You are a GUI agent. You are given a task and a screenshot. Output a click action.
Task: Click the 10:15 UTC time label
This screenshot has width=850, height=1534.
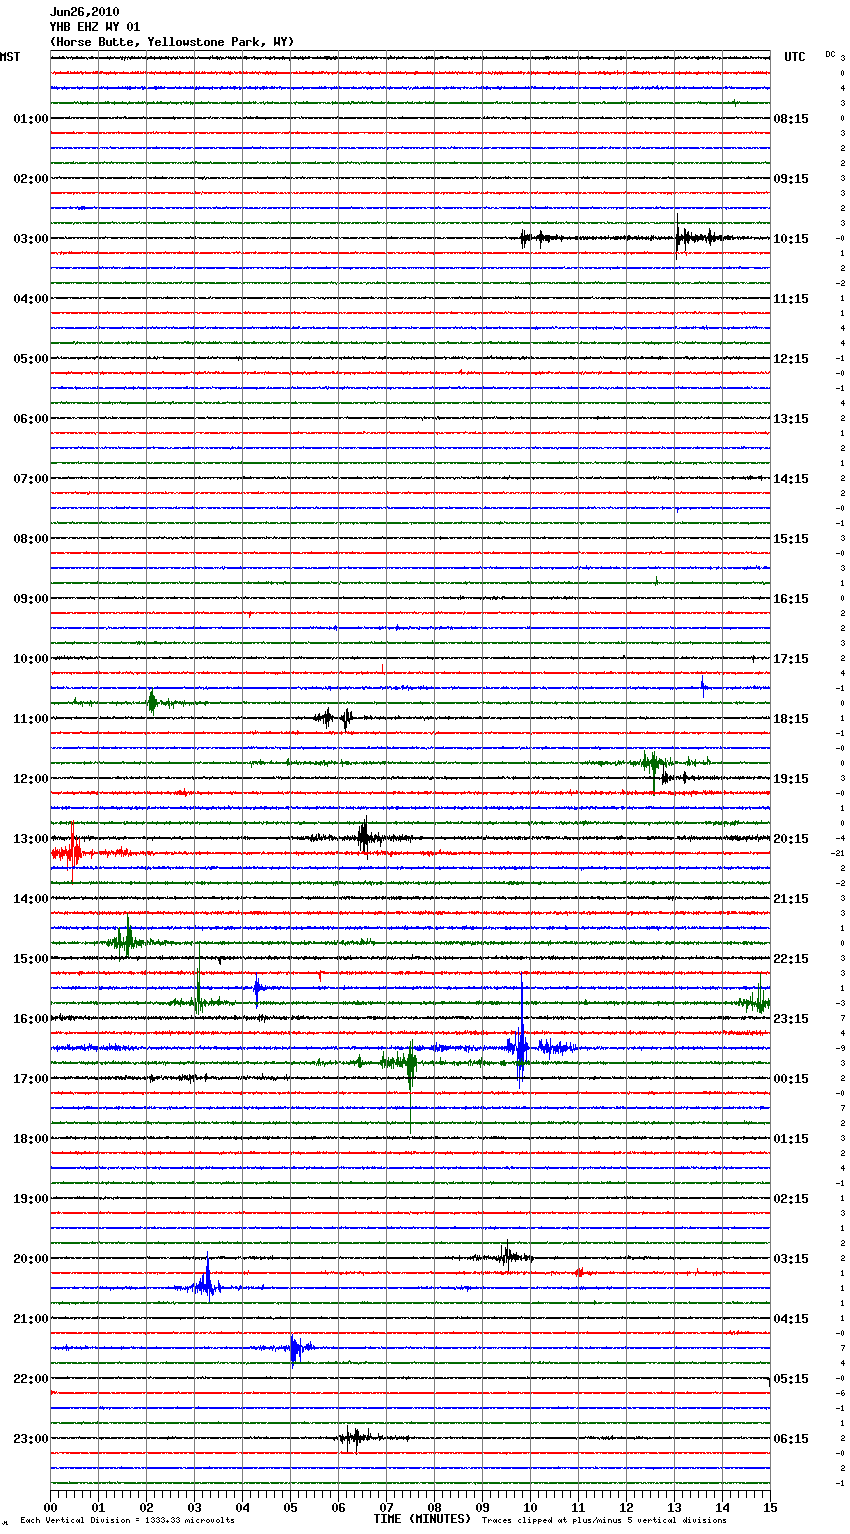(x=791, y=239)
